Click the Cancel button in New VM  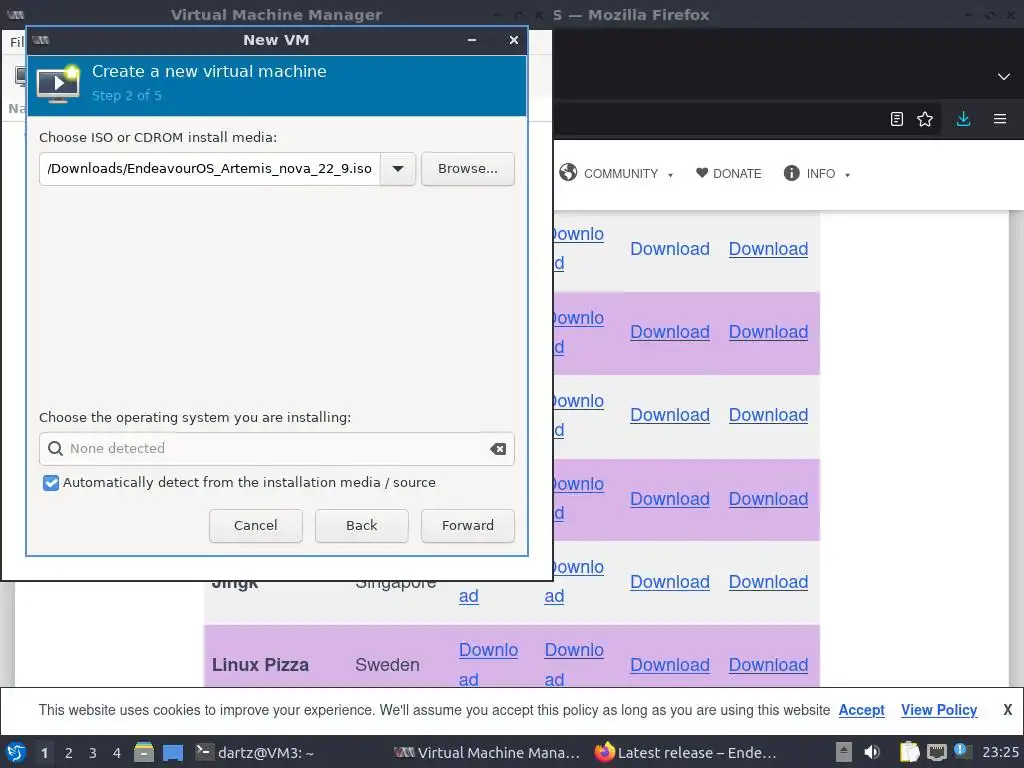[x=255, y=526]
